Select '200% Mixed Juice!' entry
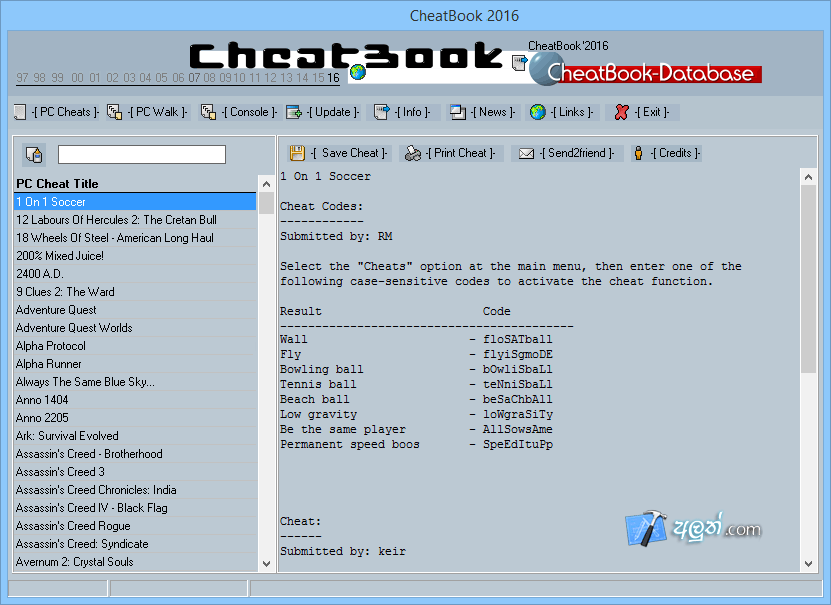 coord(135,256)
